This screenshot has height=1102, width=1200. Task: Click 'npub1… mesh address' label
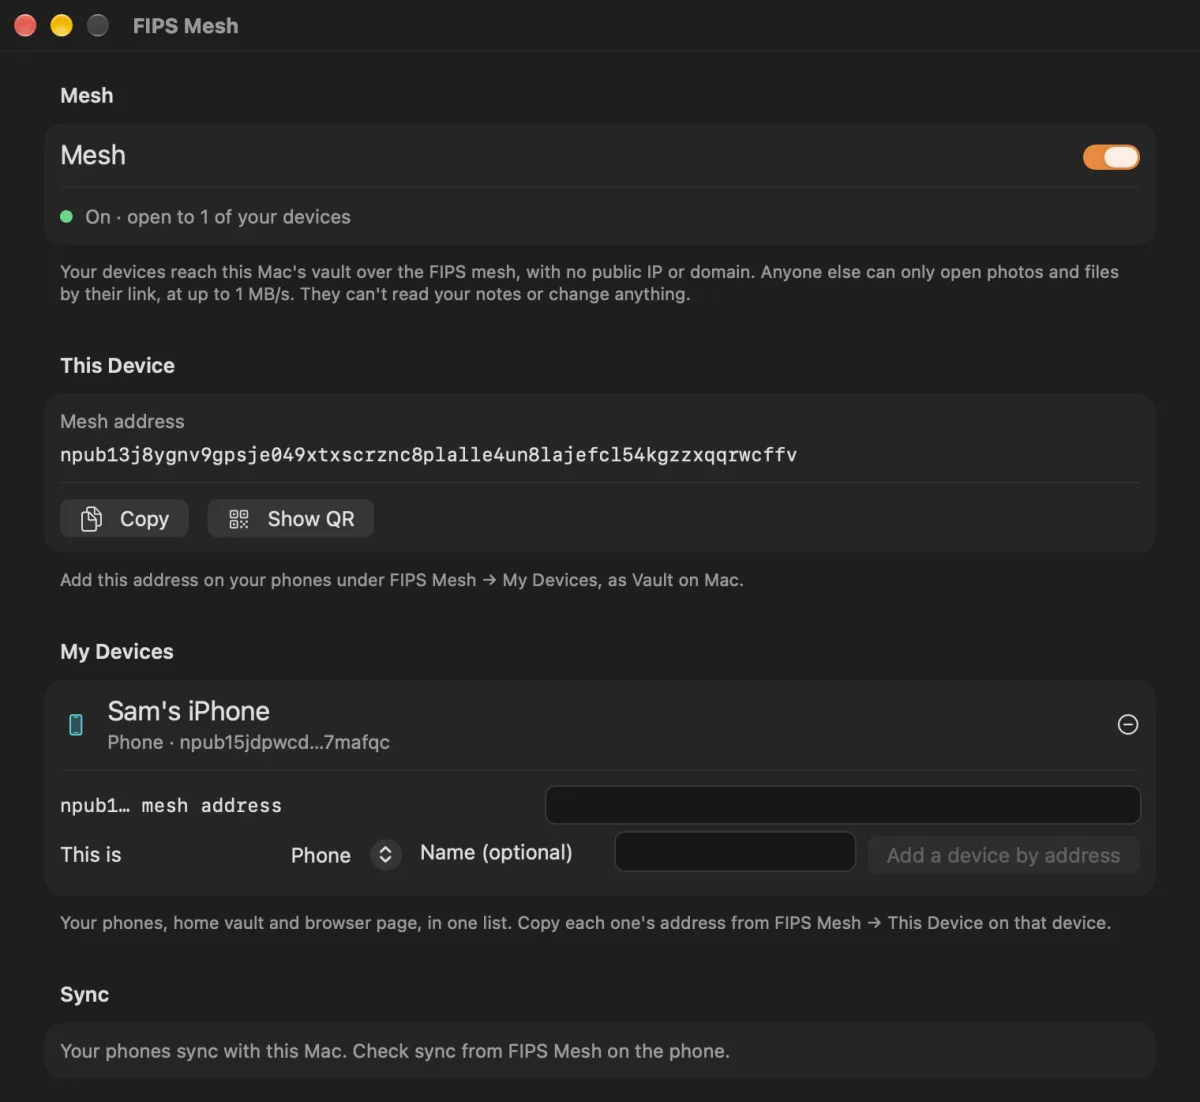[171, 805]
